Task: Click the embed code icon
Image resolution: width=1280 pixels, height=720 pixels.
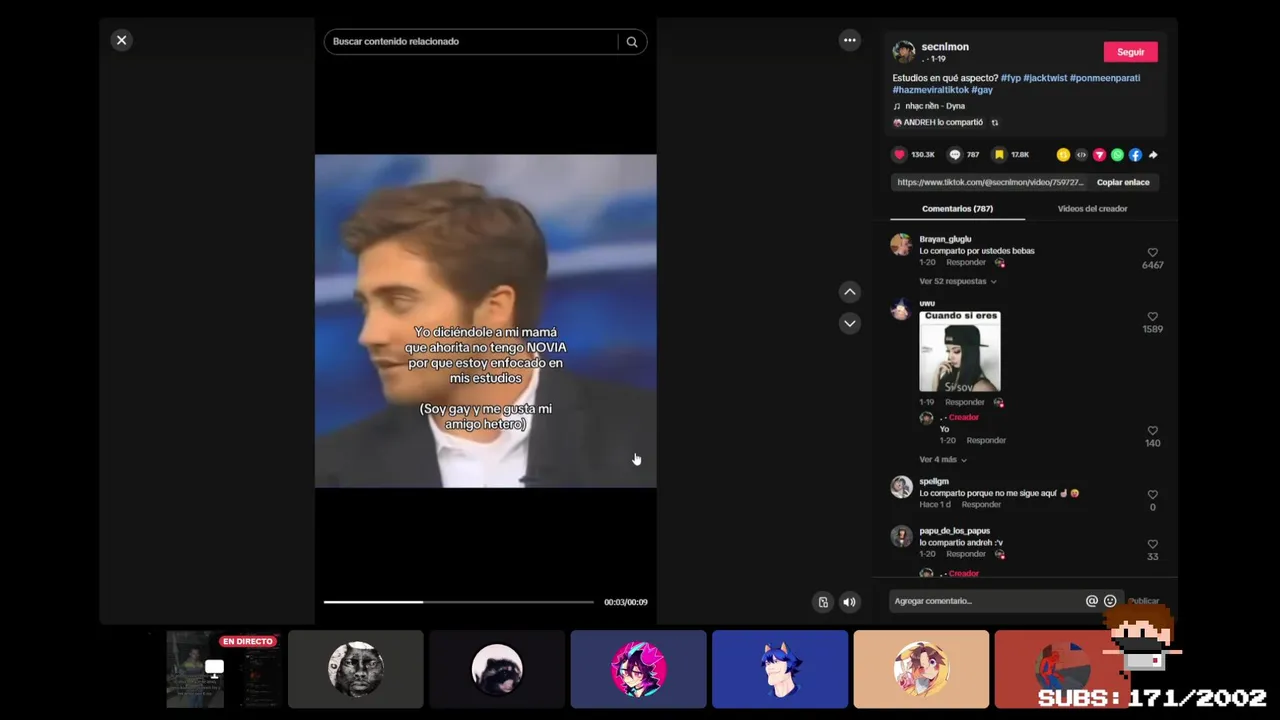Action: (x=1081, y=155)
